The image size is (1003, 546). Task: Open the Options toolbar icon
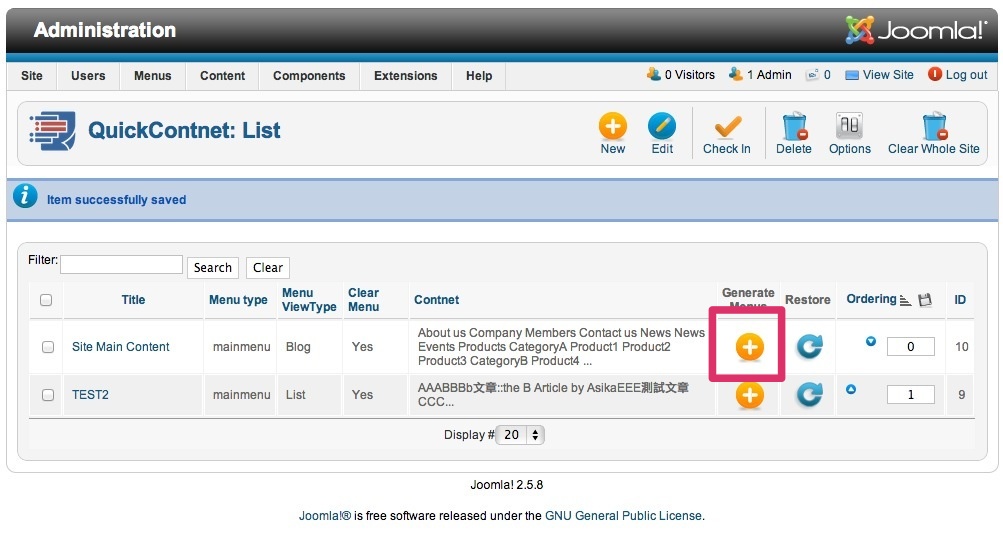[x=849, y=127]
